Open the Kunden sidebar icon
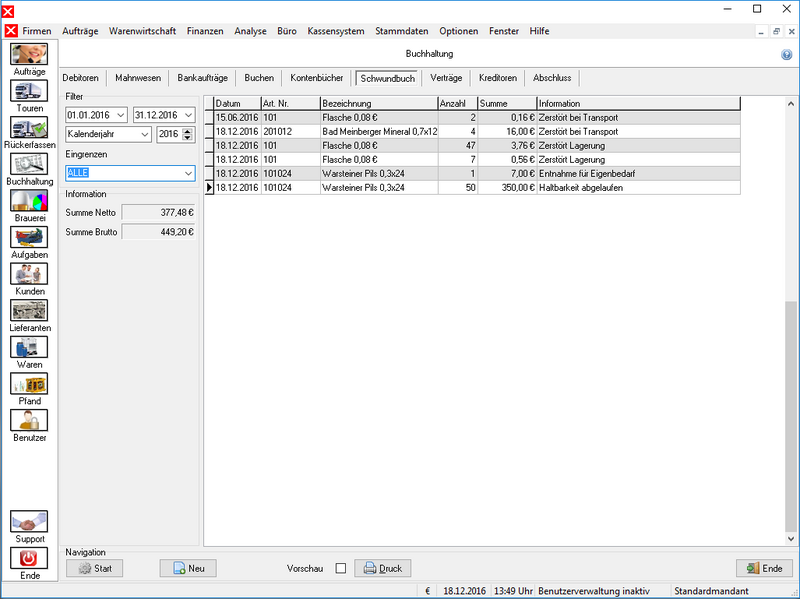This screenshot has width=800, height=599. [29, 274]
